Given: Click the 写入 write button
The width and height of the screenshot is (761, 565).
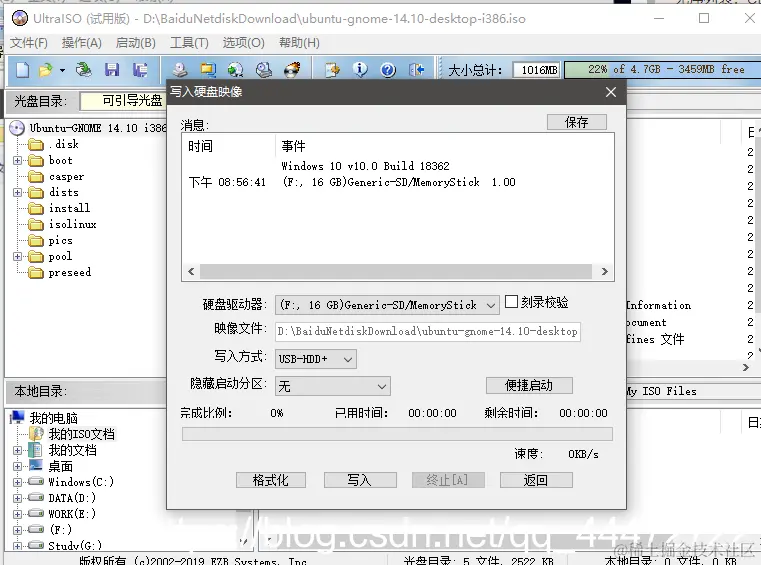Looking at the screenshot, I should click(x=360, y=480).
